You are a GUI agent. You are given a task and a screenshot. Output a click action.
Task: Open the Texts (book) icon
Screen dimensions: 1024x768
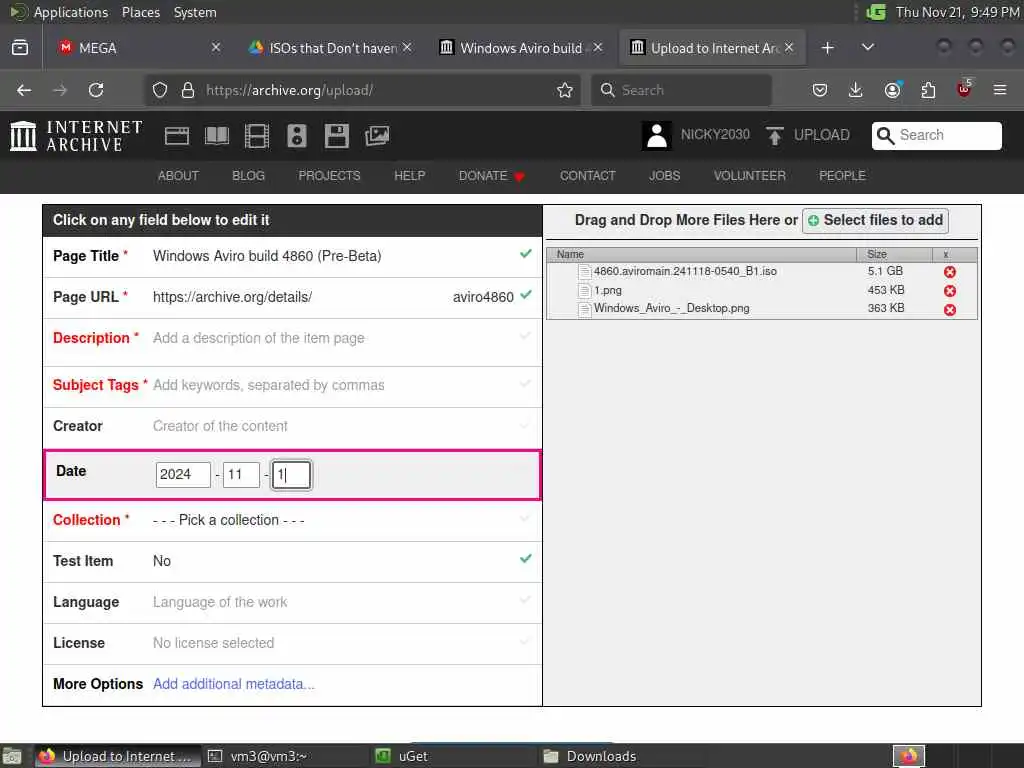point(217,136)
